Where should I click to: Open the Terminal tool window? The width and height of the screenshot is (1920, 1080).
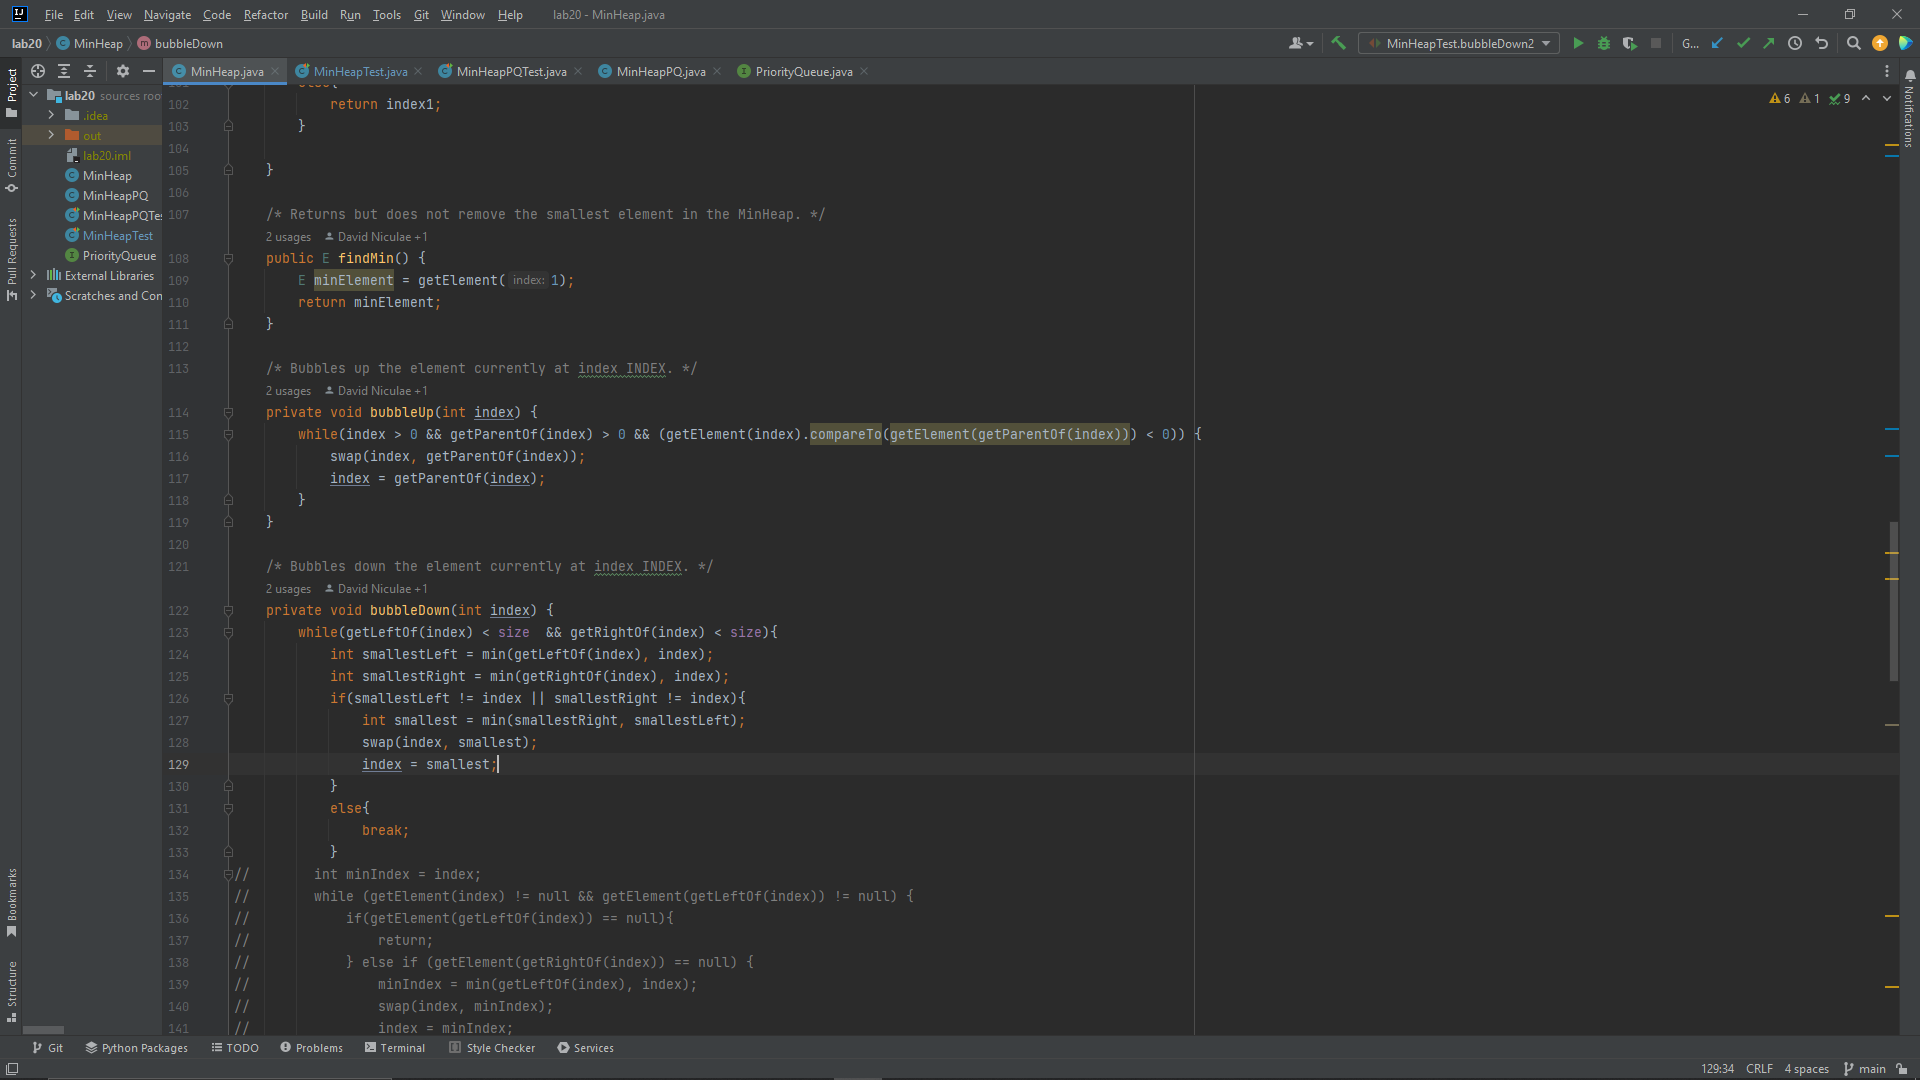tap(395, 1047)
